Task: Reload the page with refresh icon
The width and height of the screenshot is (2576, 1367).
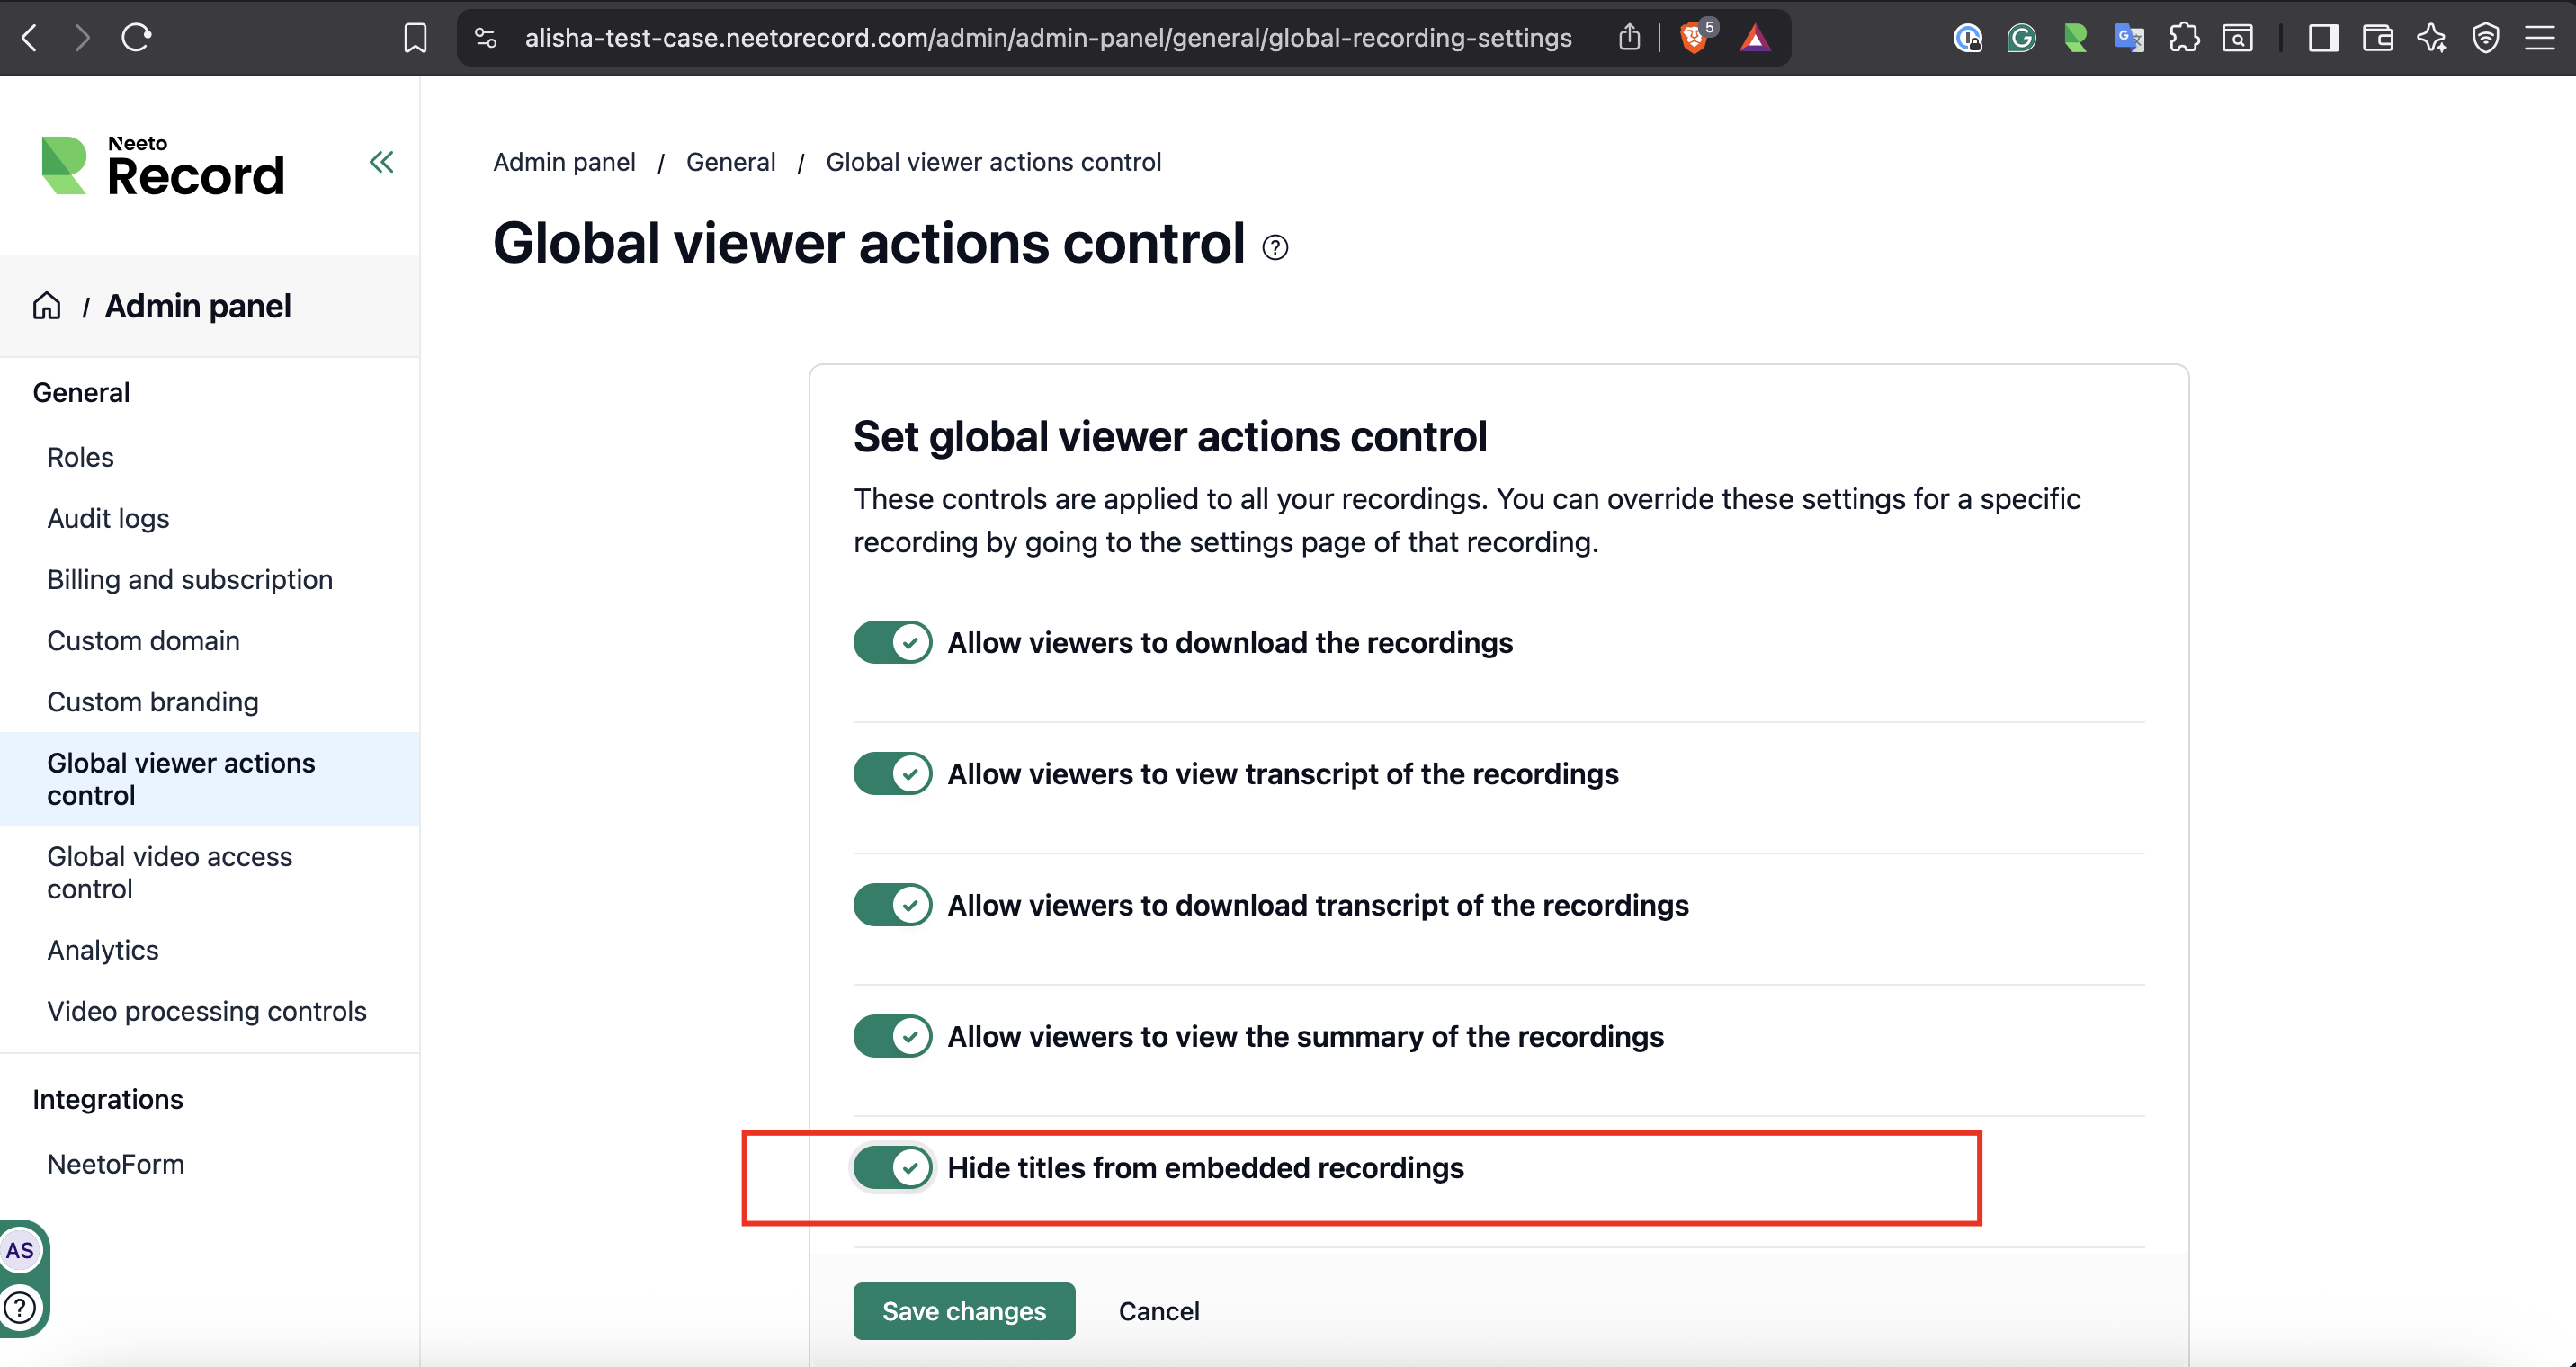Action: [136, 38]
